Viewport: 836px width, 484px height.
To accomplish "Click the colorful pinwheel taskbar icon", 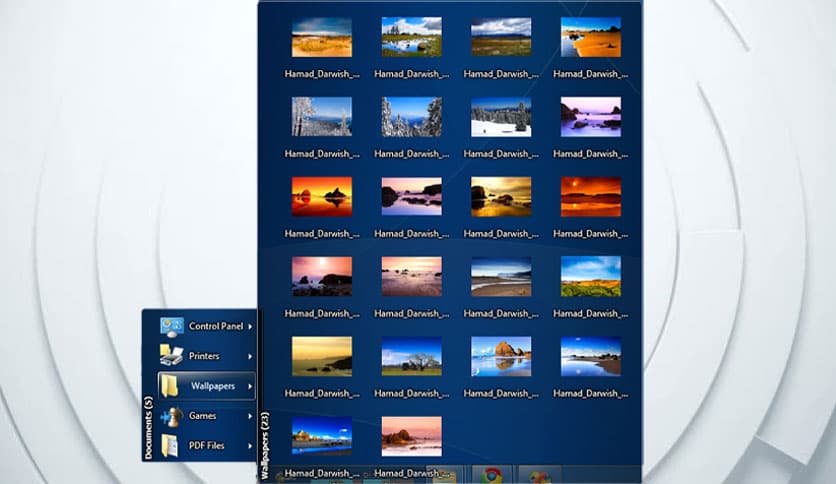I will click(x=540, y=477).
